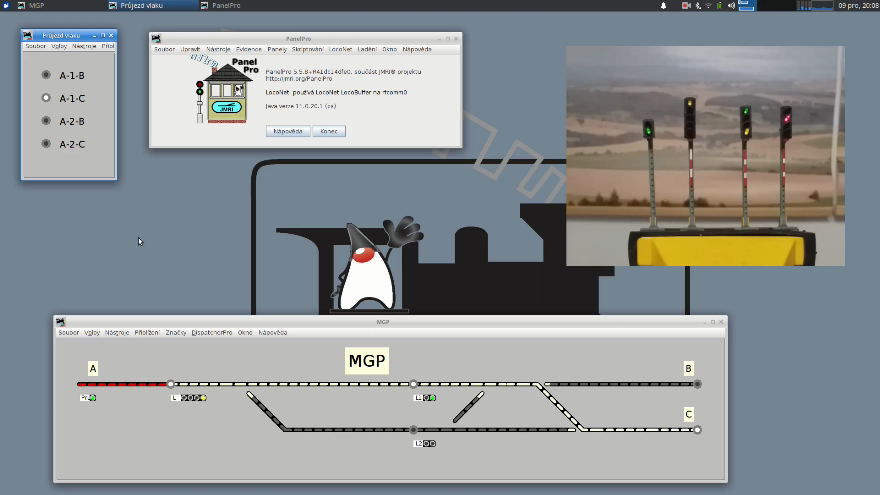Open the Skriptování menu in PanelPro
The image size is (880, 495).
pyautogui.click(x=308, y=49)
